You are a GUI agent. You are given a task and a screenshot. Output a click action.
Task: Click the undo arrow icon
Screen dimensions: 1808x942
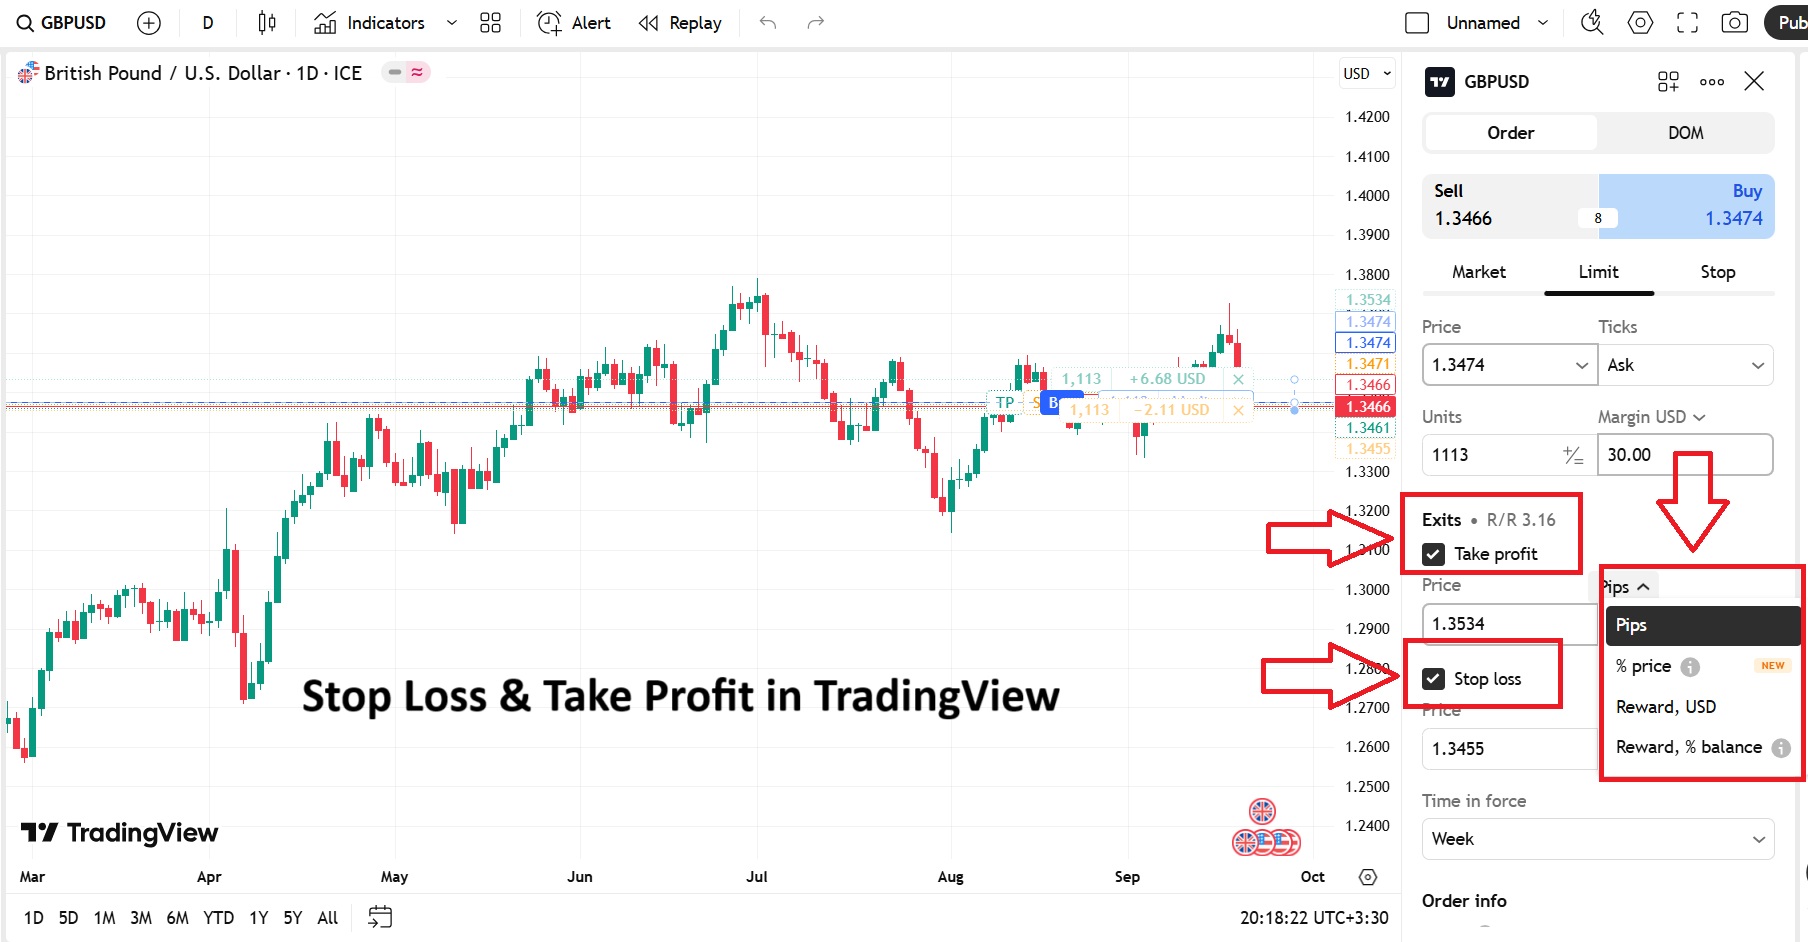(768, 22)
